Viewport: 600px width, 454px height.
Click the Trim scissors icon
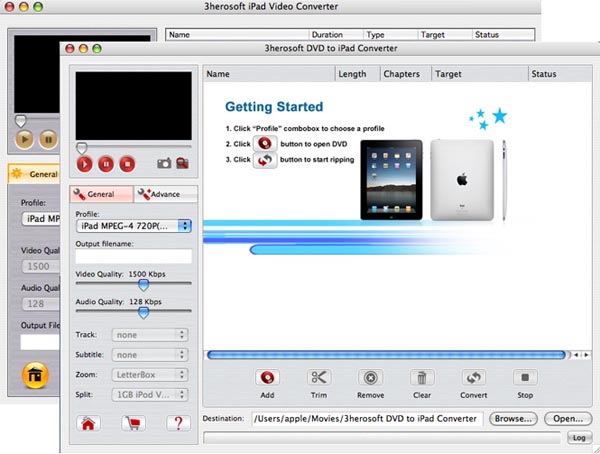click(x=319, y=378)
